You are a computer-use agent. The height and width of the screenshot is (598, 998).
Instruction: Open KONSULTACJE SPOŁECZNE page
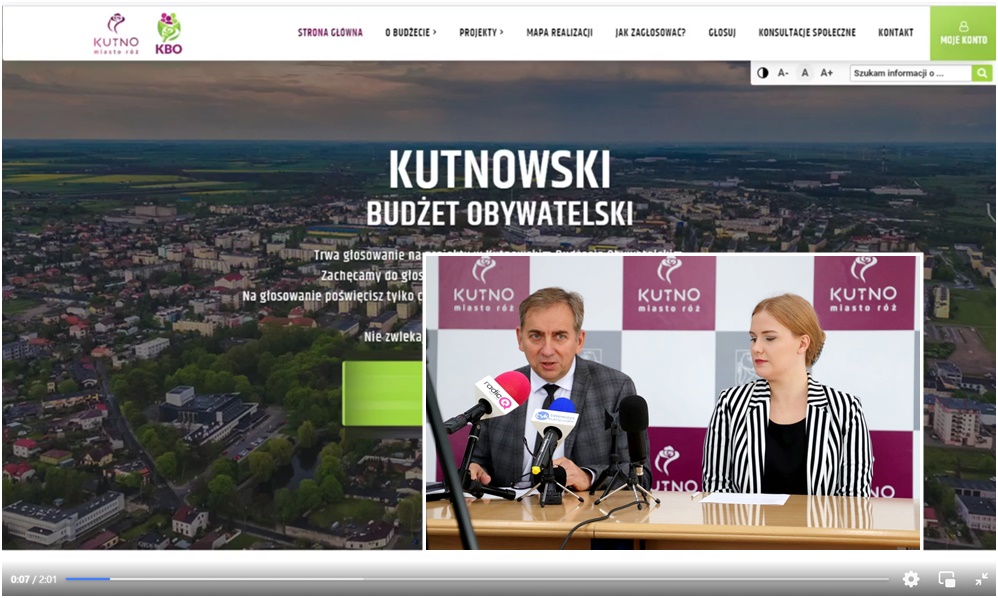click(807, 33)
